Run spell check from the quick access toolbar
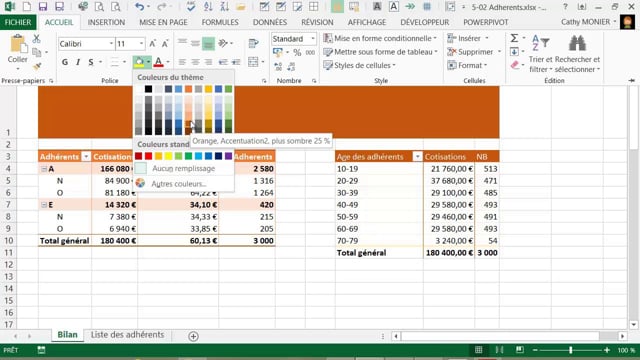Image resolution: width=640 pixels, height=360 pixels. coord(191,7)
